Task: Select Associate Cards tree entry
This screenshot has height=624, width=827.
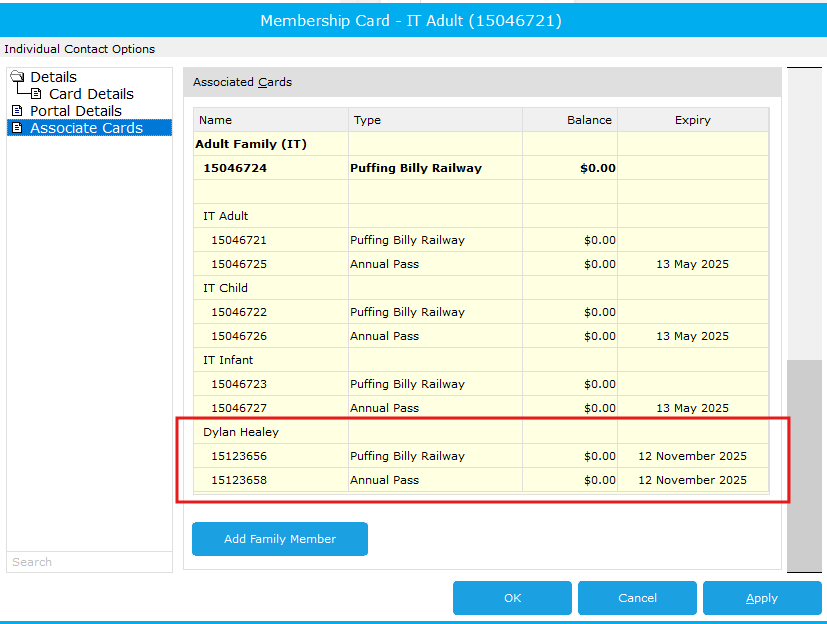Action: pyautogui.click(x=86, y=128)
